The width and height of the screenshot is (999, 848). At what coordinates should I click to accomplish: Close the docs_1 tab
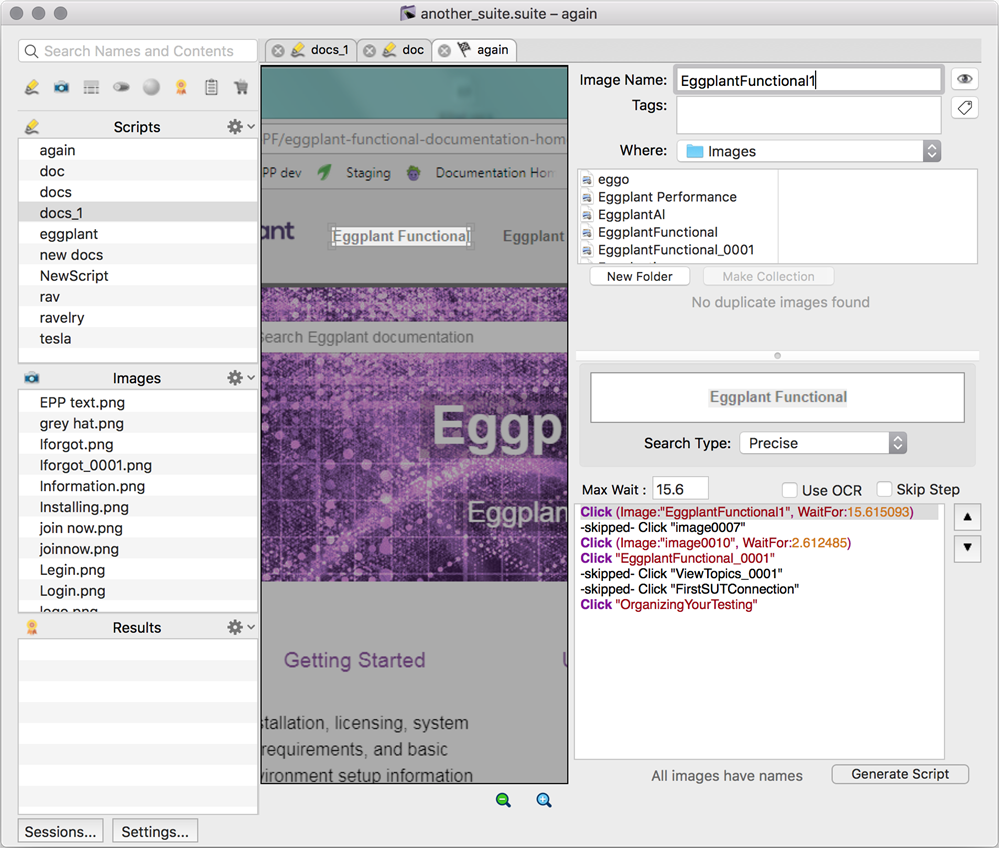278,50
